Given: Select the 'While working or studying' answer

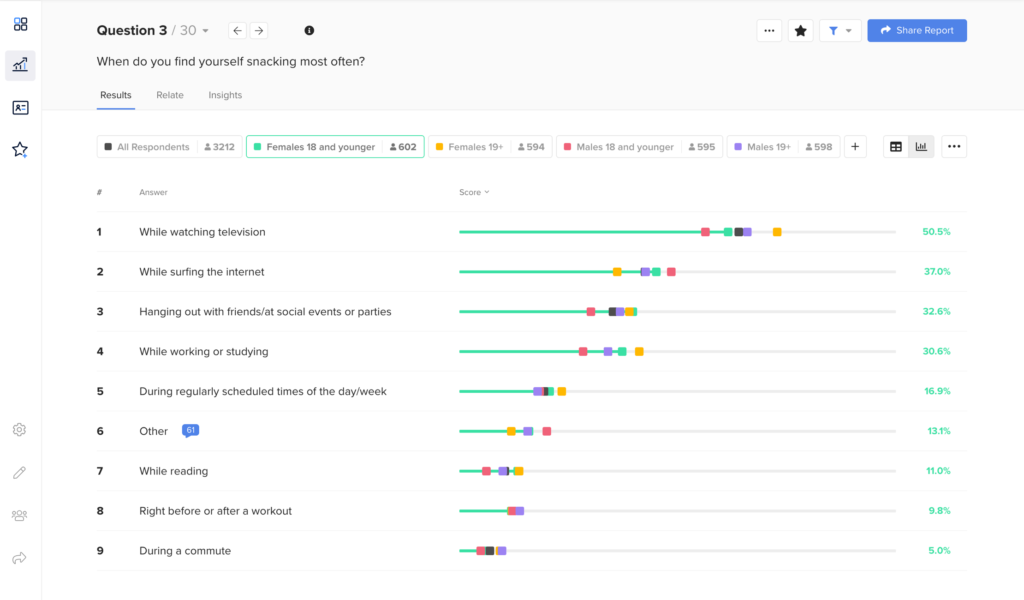Looking at the screenshot, I should click(204, 351).
